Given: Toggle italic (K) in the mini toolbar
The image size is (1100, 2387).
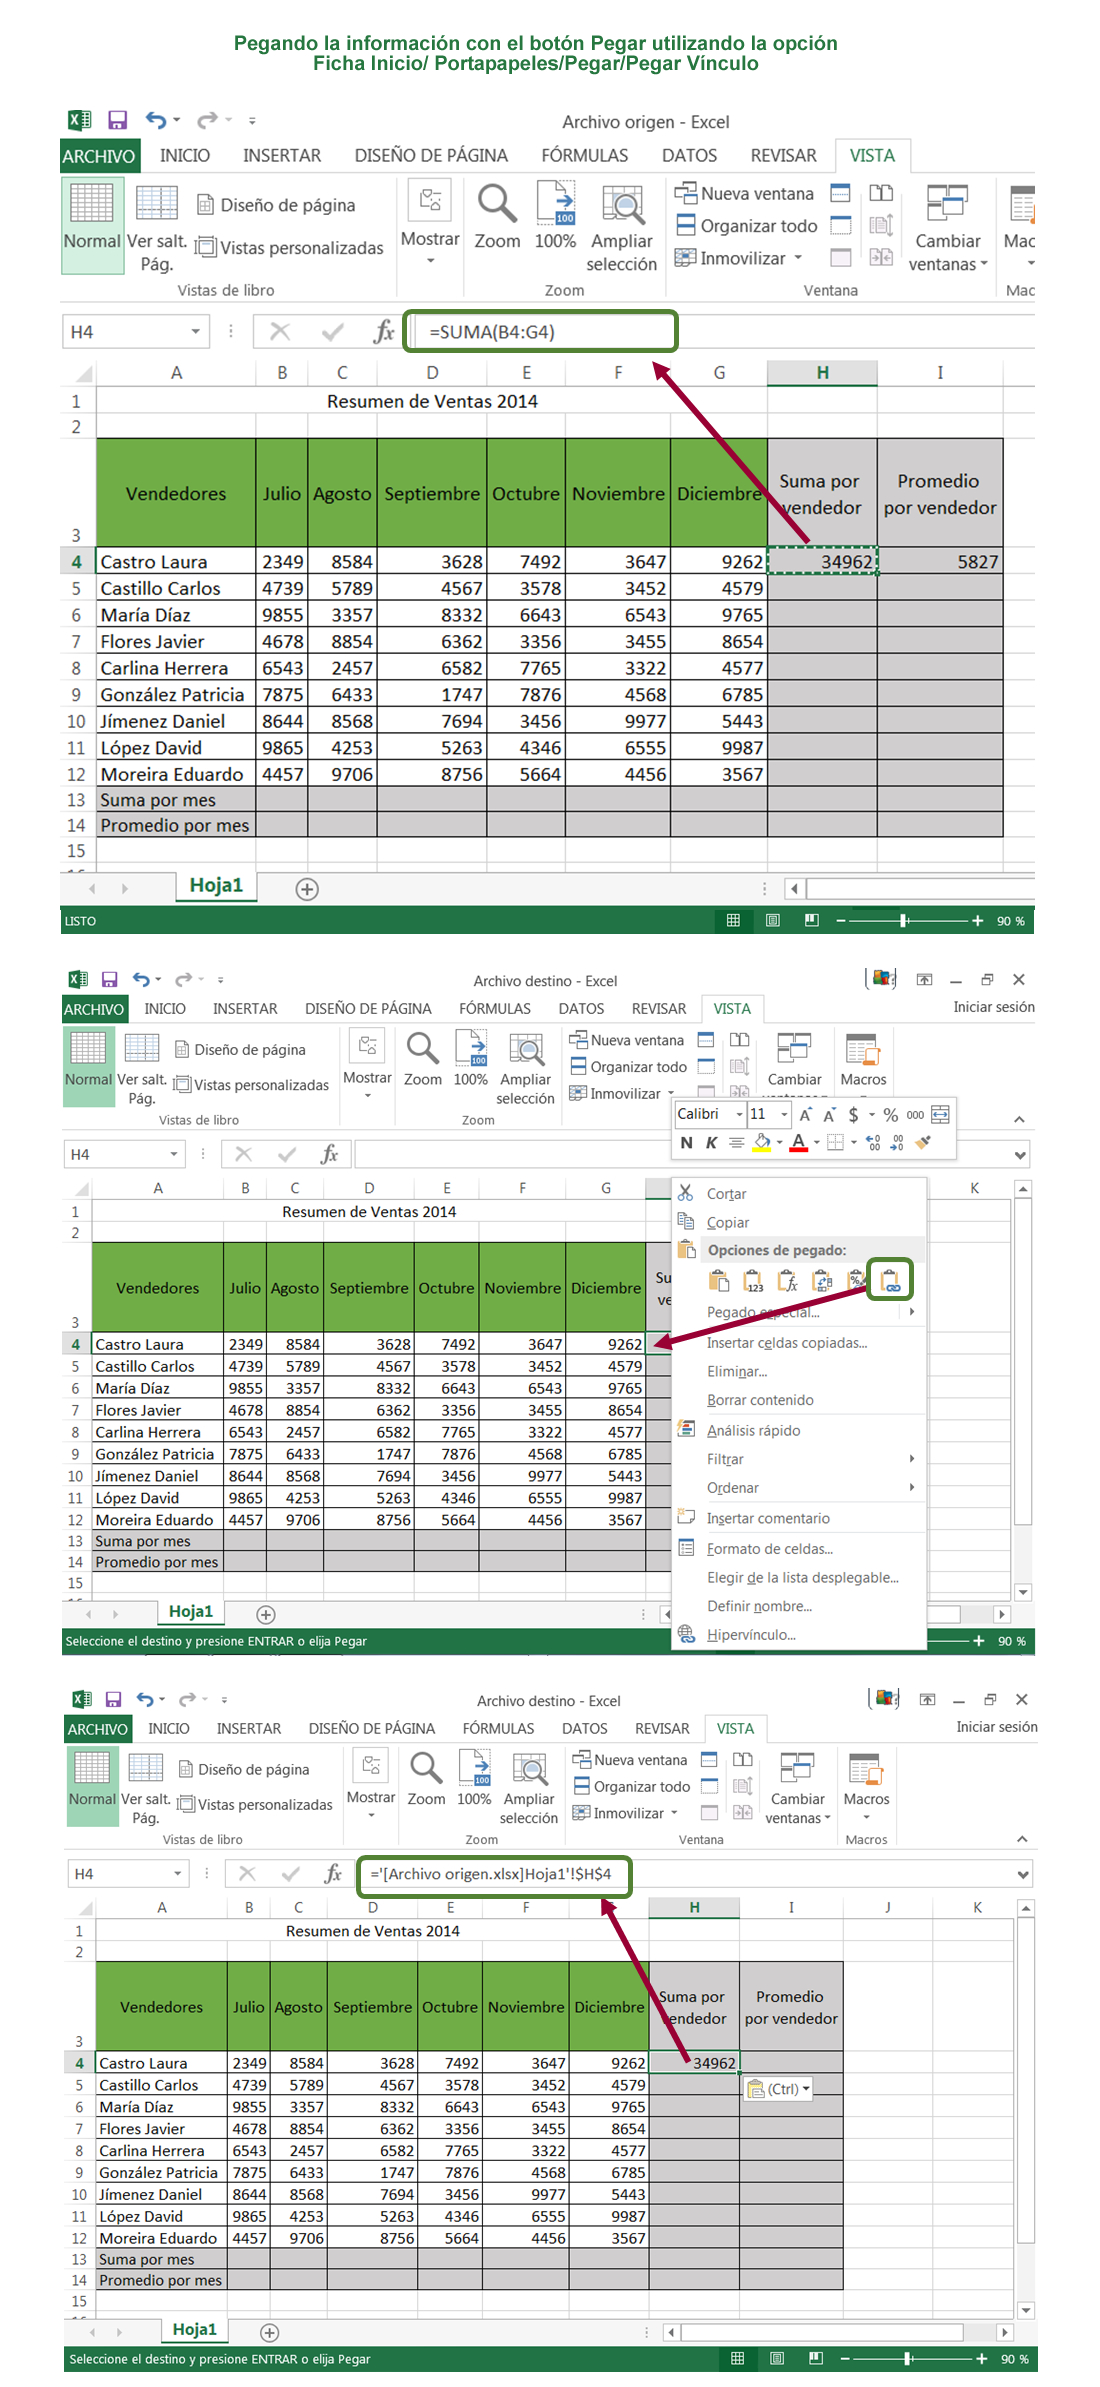Looking at the screenshot, I should (711, 1142).
